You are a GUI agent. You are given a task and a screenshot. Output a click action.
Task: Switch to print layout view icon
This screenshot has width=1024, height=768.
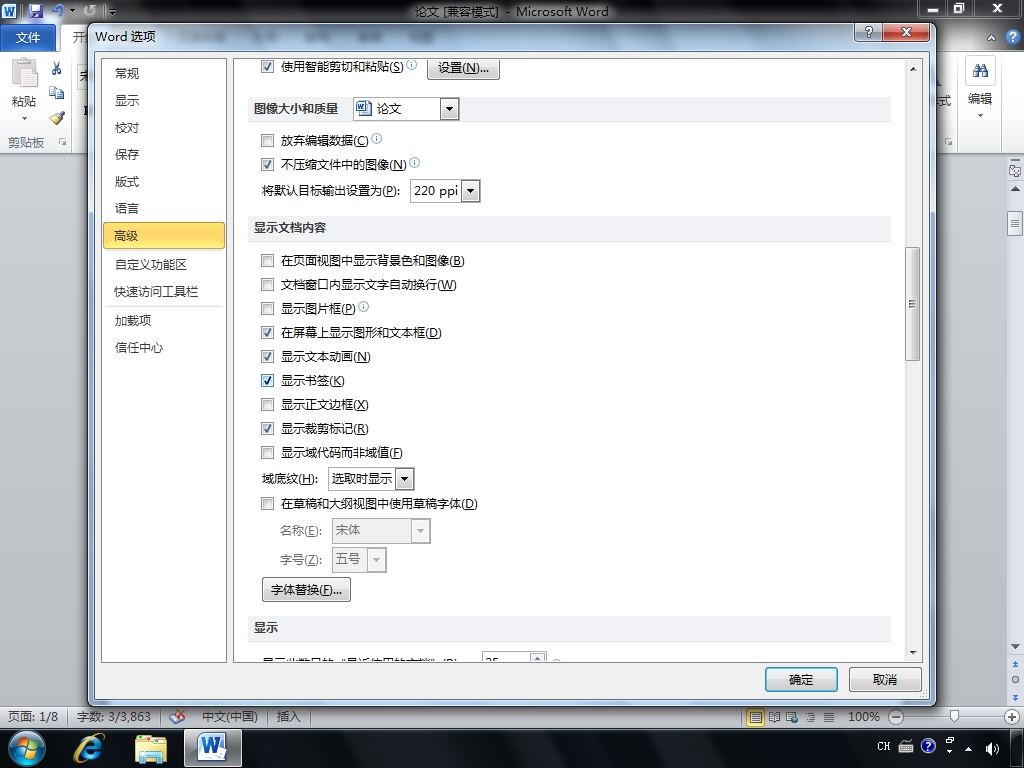click(756, 717)
